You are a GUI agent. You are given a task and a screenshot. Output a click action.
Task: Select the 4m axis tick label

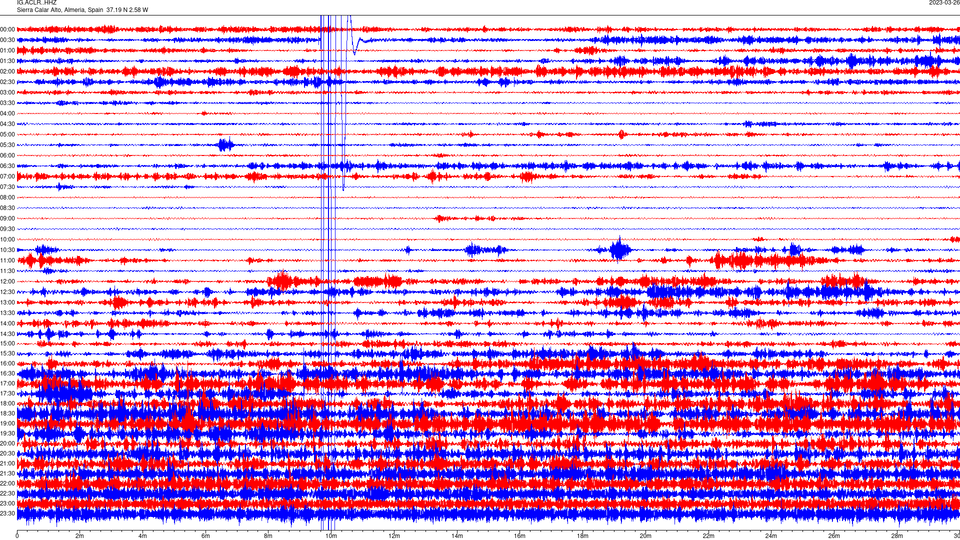coord(143,536)
